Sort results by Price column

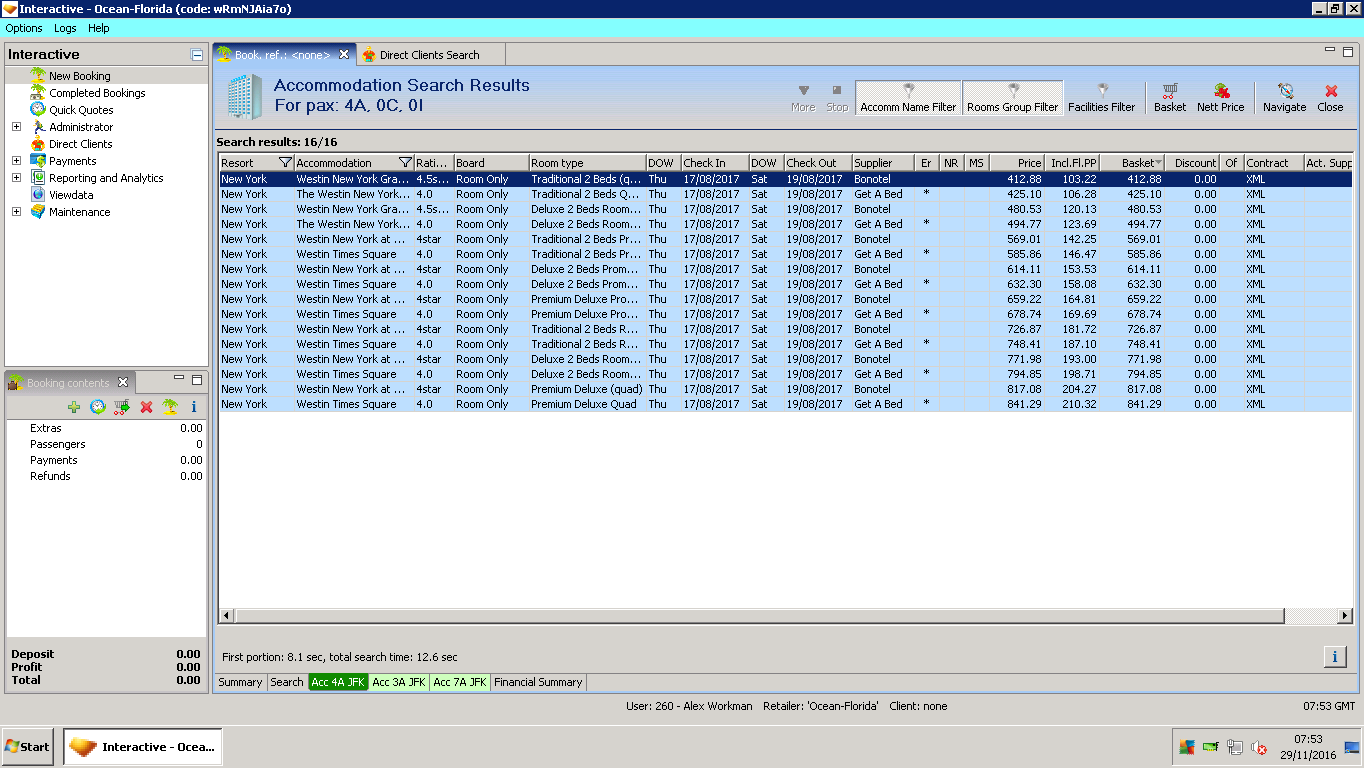pos(1018,163)
